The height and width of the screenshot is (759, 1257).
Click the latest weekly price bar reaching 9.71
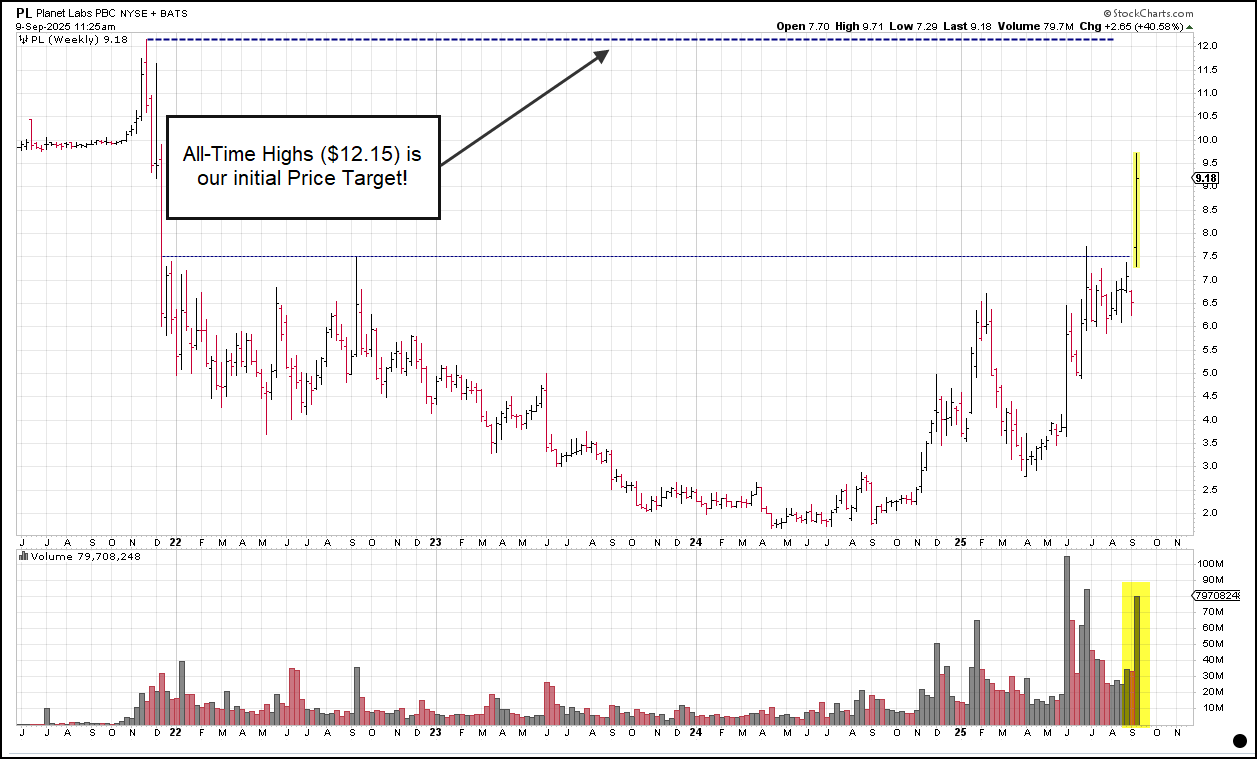click(1137, 209)
